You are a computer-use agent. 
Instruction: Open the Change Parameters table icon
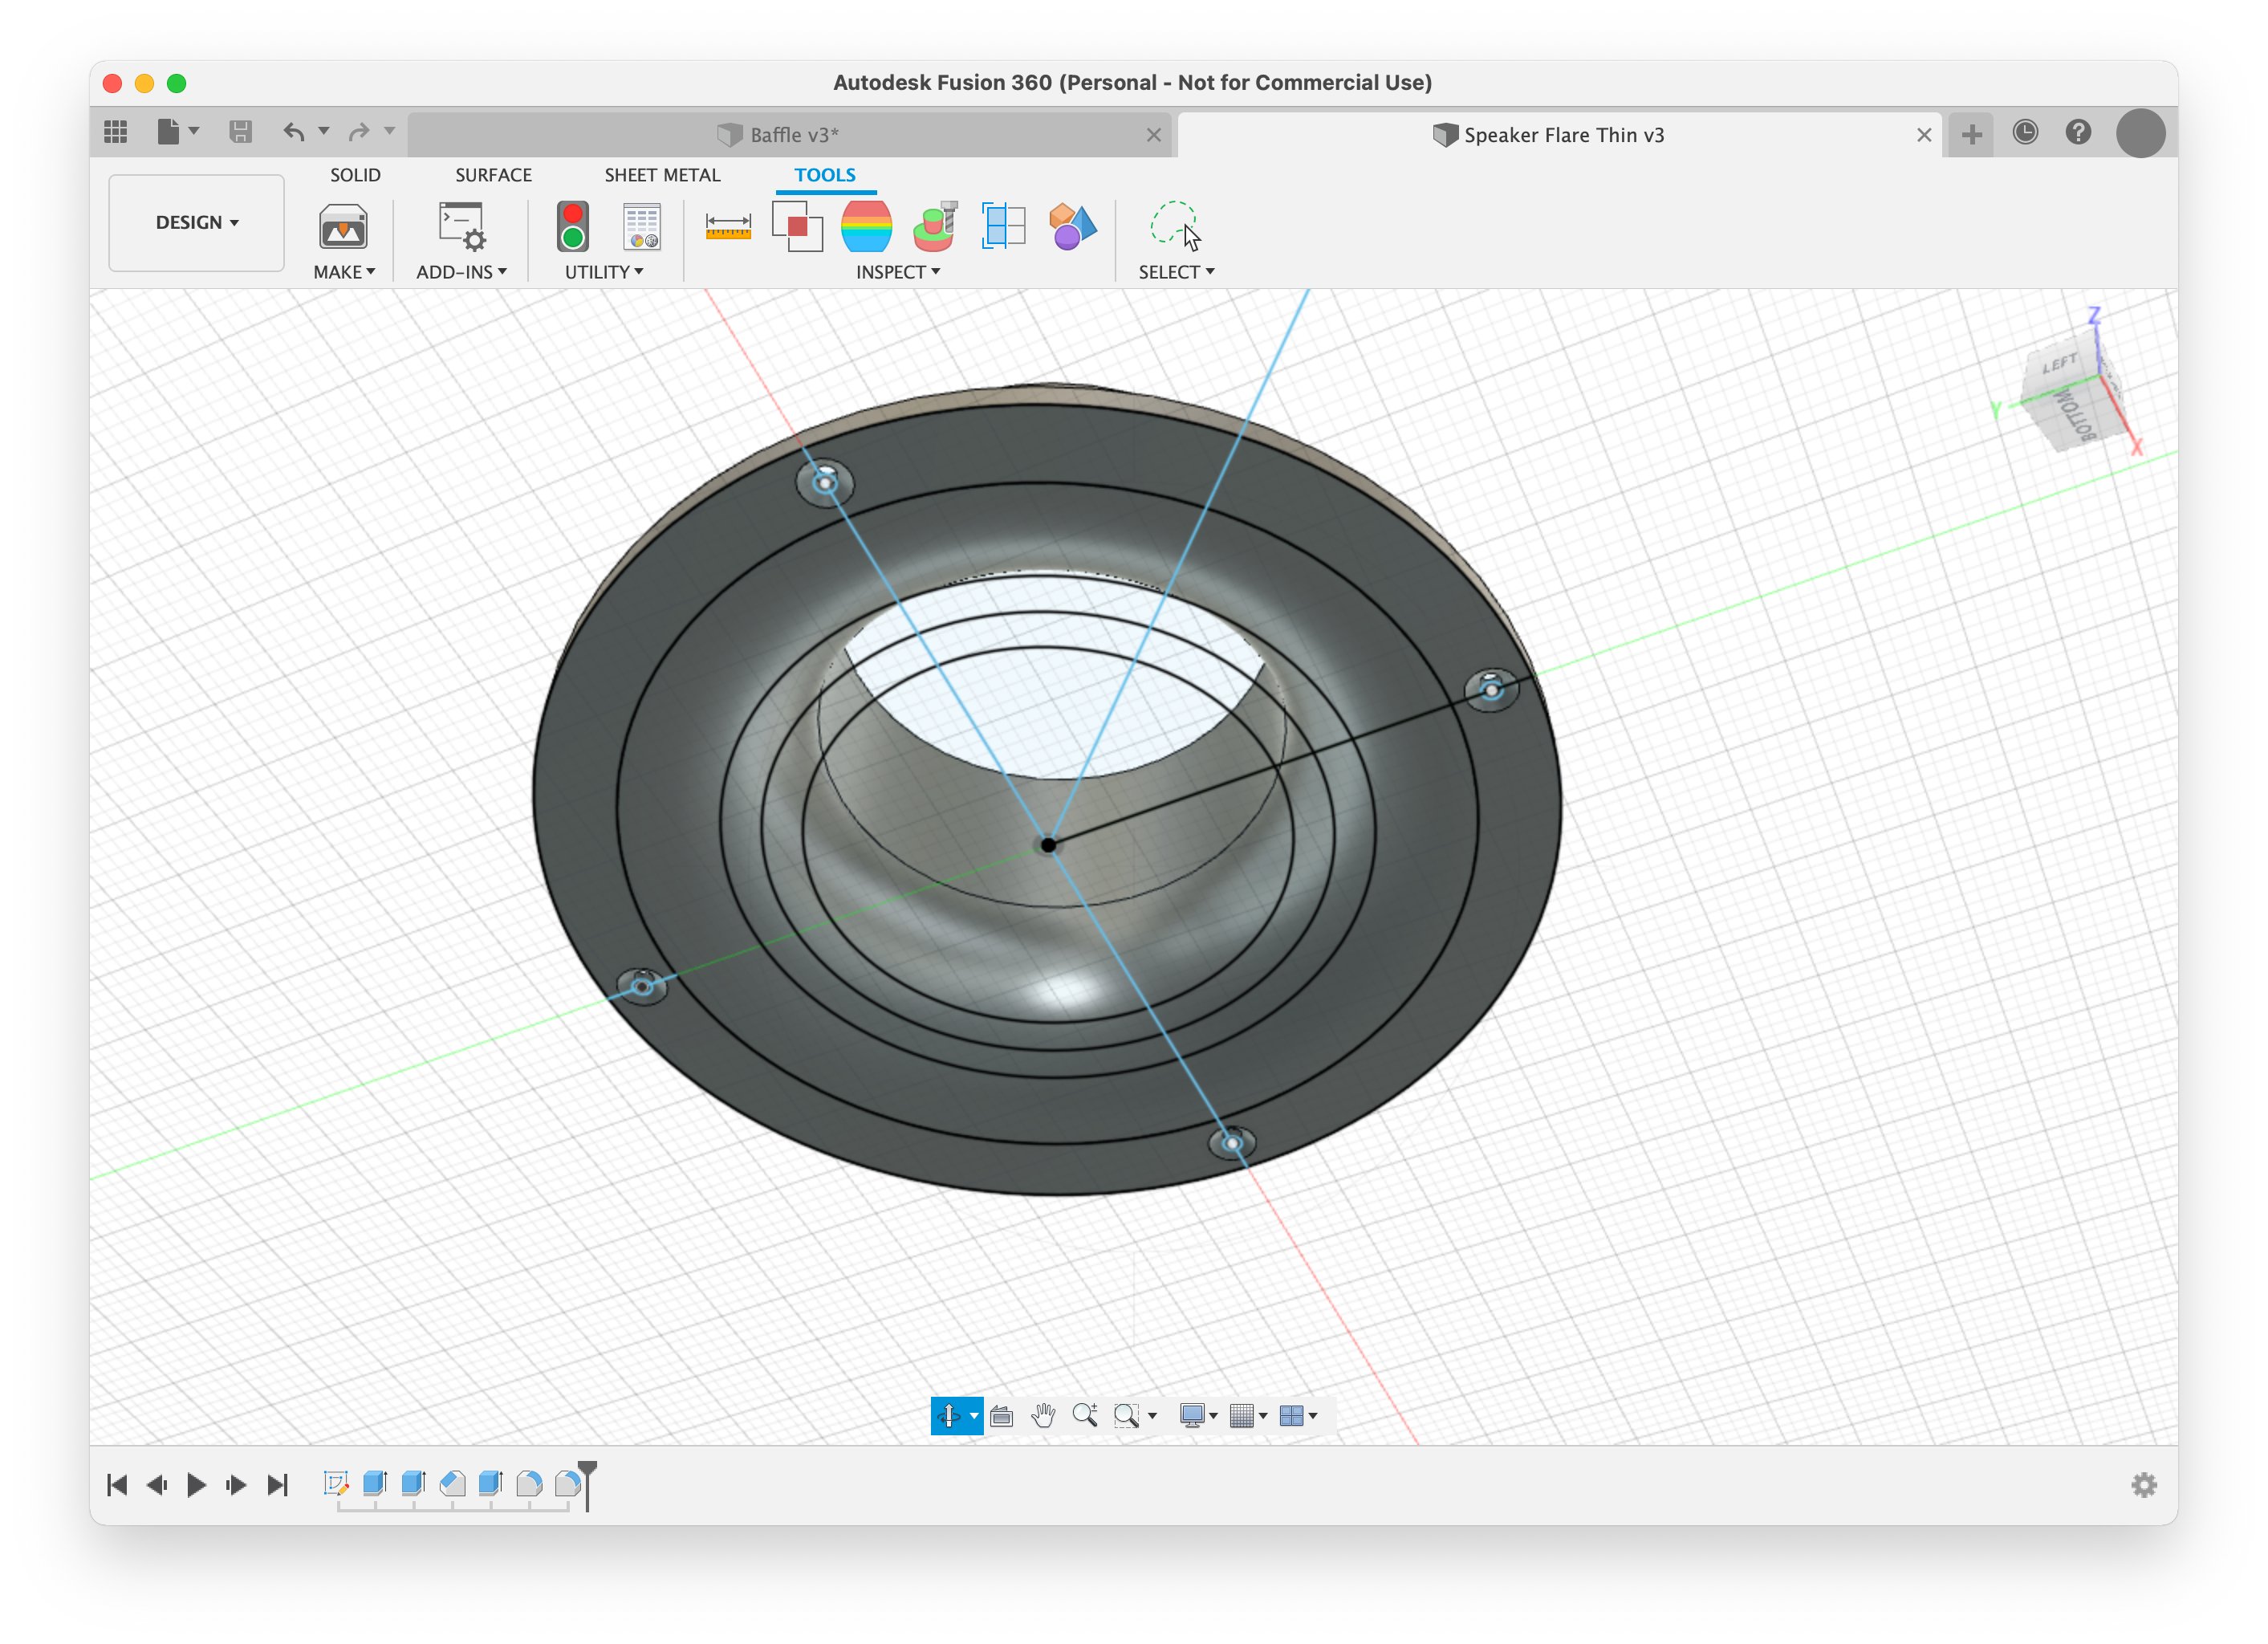click(x=642, y=227)
